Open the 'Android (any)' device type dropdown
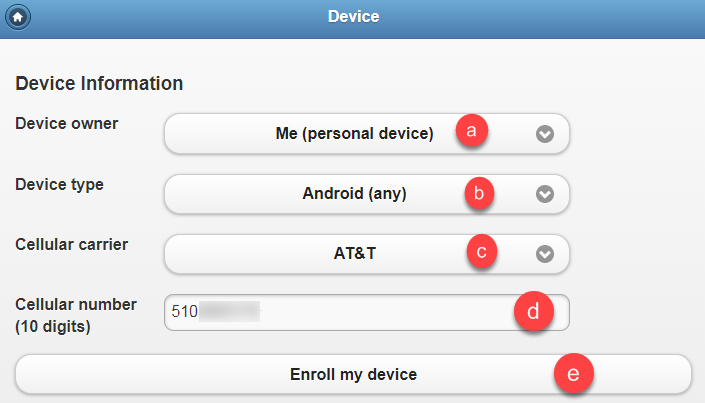Screen dimensions: 705x403 tap(355, 194)
